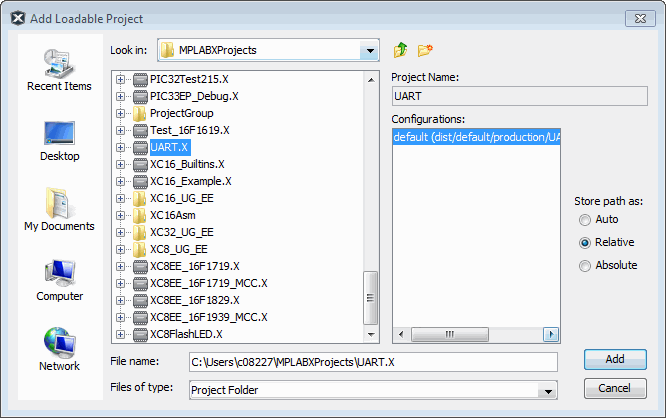Select XC8EE_16F1719_MCC.X project name
The height and width of the screenshot is (418, 666).
tap(209, 283)
